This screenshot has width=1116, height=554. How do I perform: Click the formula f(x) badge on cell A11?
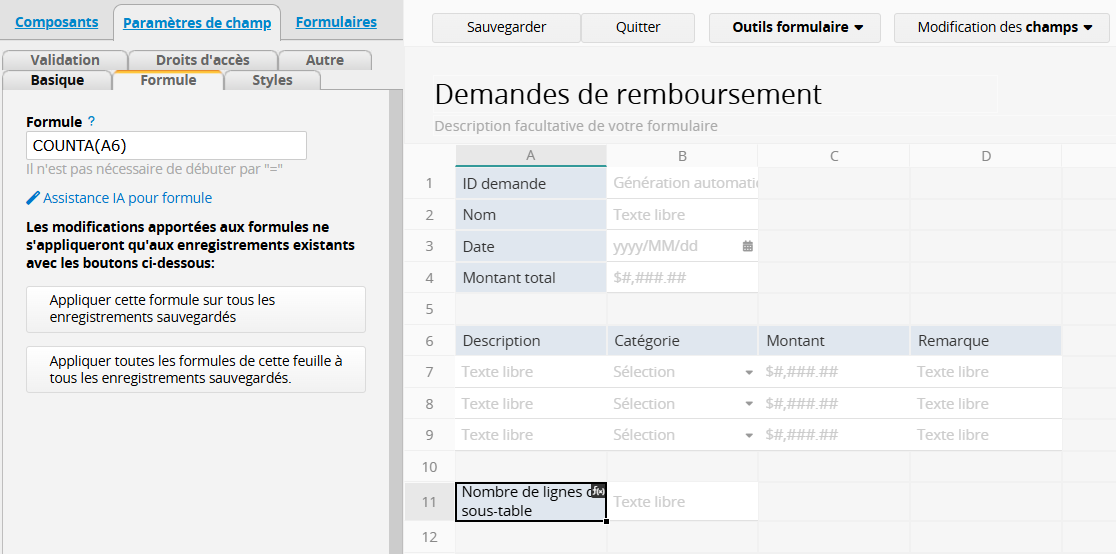598,490
